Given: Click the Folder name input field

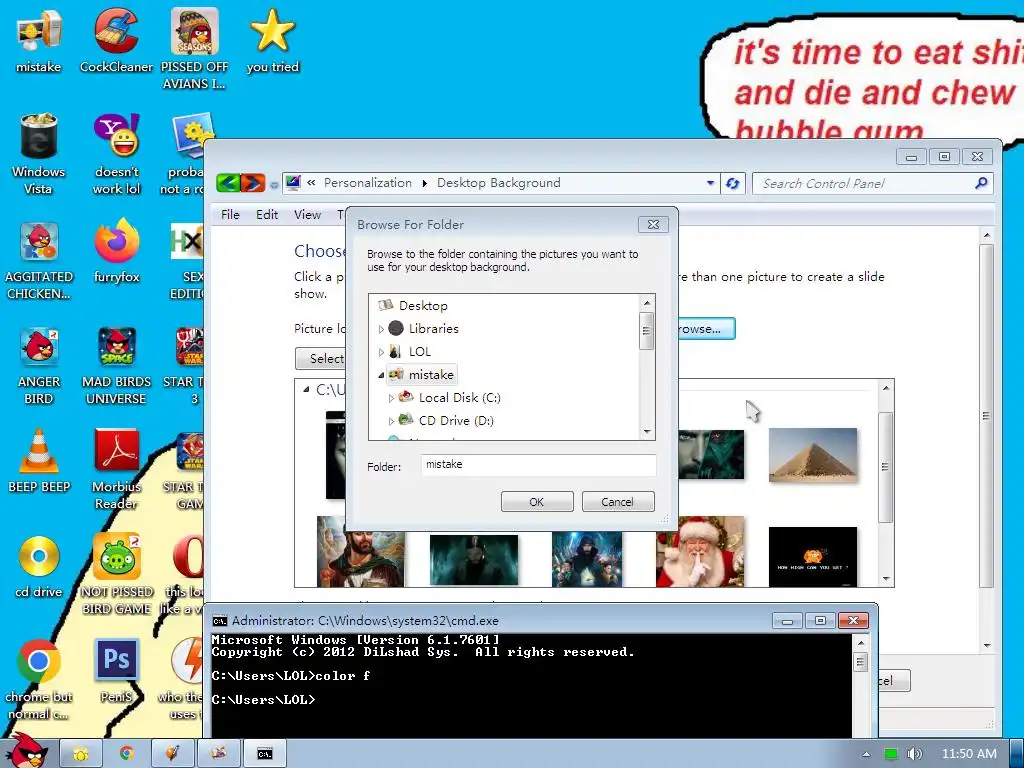Looking at the screenshot, I should pyautogui.click(x=539, y=465).
